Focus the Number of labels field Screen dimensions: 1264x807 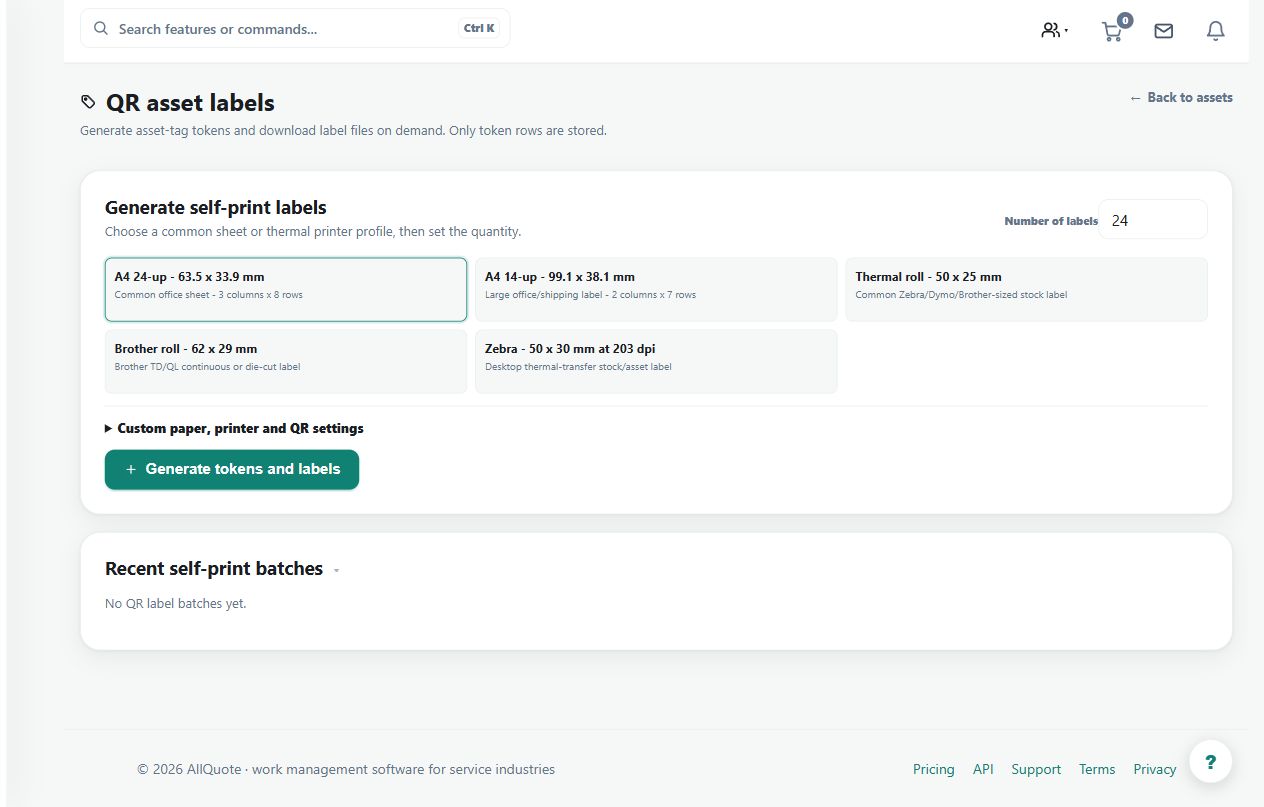1153,220
